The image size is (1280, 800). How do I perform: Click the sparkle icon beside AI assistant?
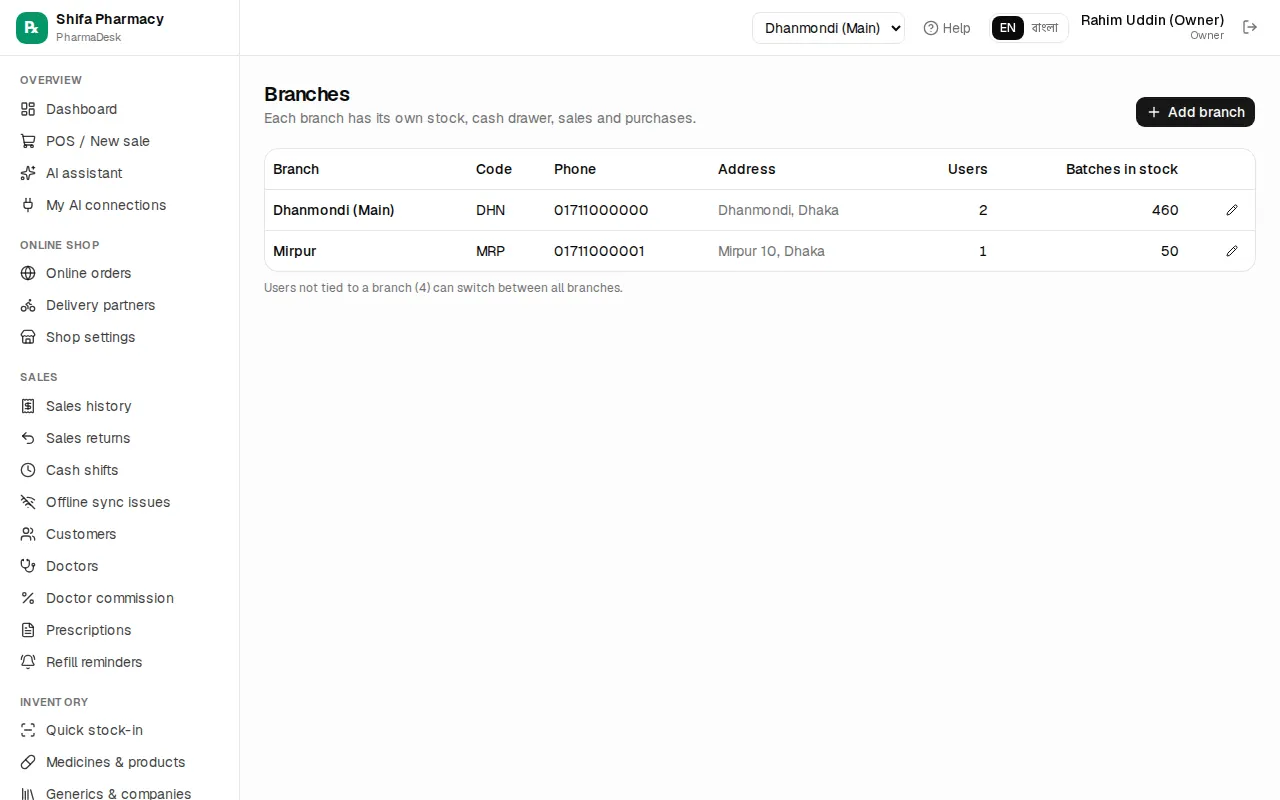(x=28, y=173)
